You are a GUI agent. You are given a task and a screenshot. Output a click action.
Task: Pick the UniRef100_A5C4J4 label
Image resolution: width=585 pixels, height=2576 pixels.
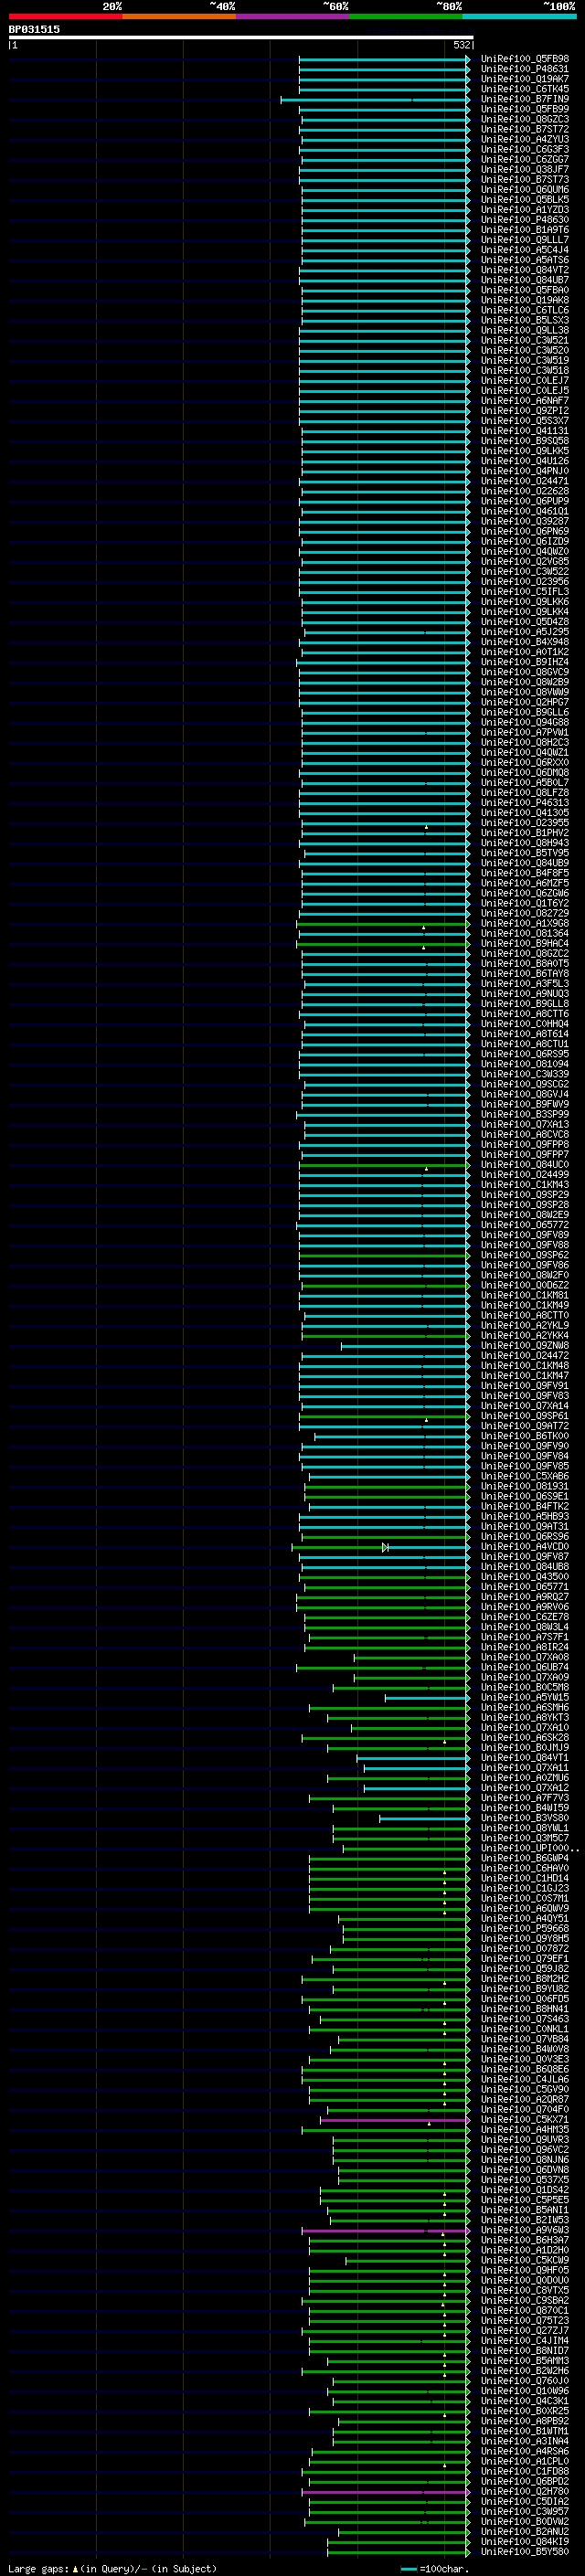[525, 250]
